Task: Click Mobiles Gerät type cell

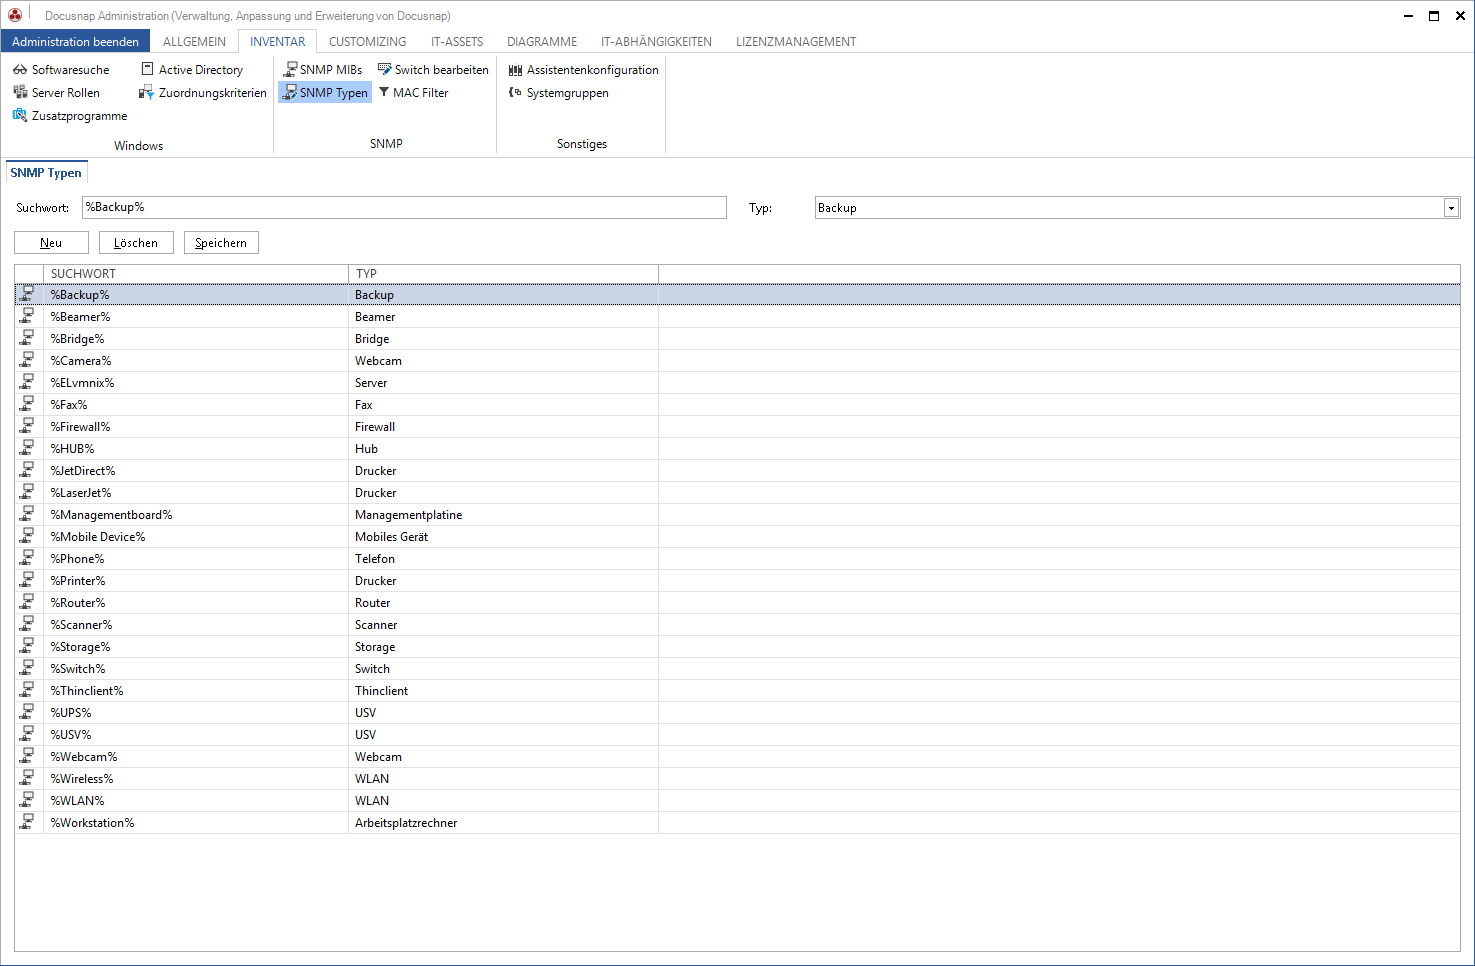Action: tap(504, 537)
